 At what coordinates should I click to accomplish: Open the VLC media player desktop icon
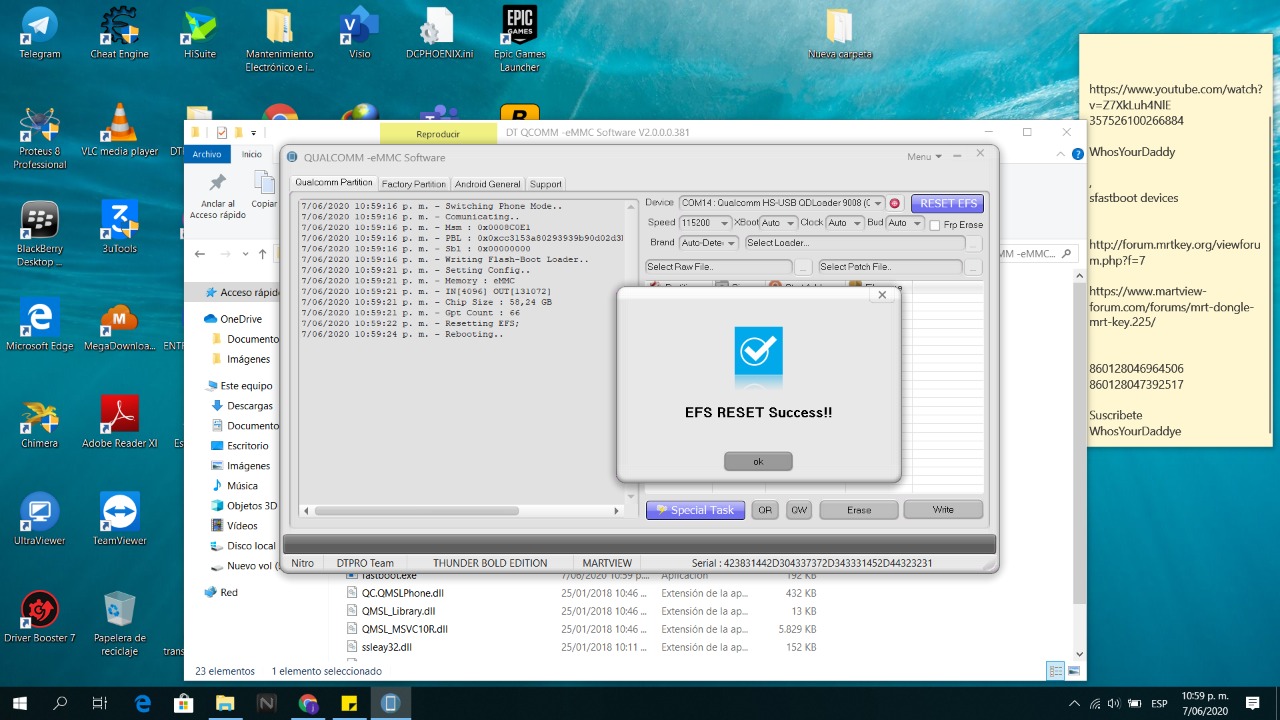[x=119, y=130]
